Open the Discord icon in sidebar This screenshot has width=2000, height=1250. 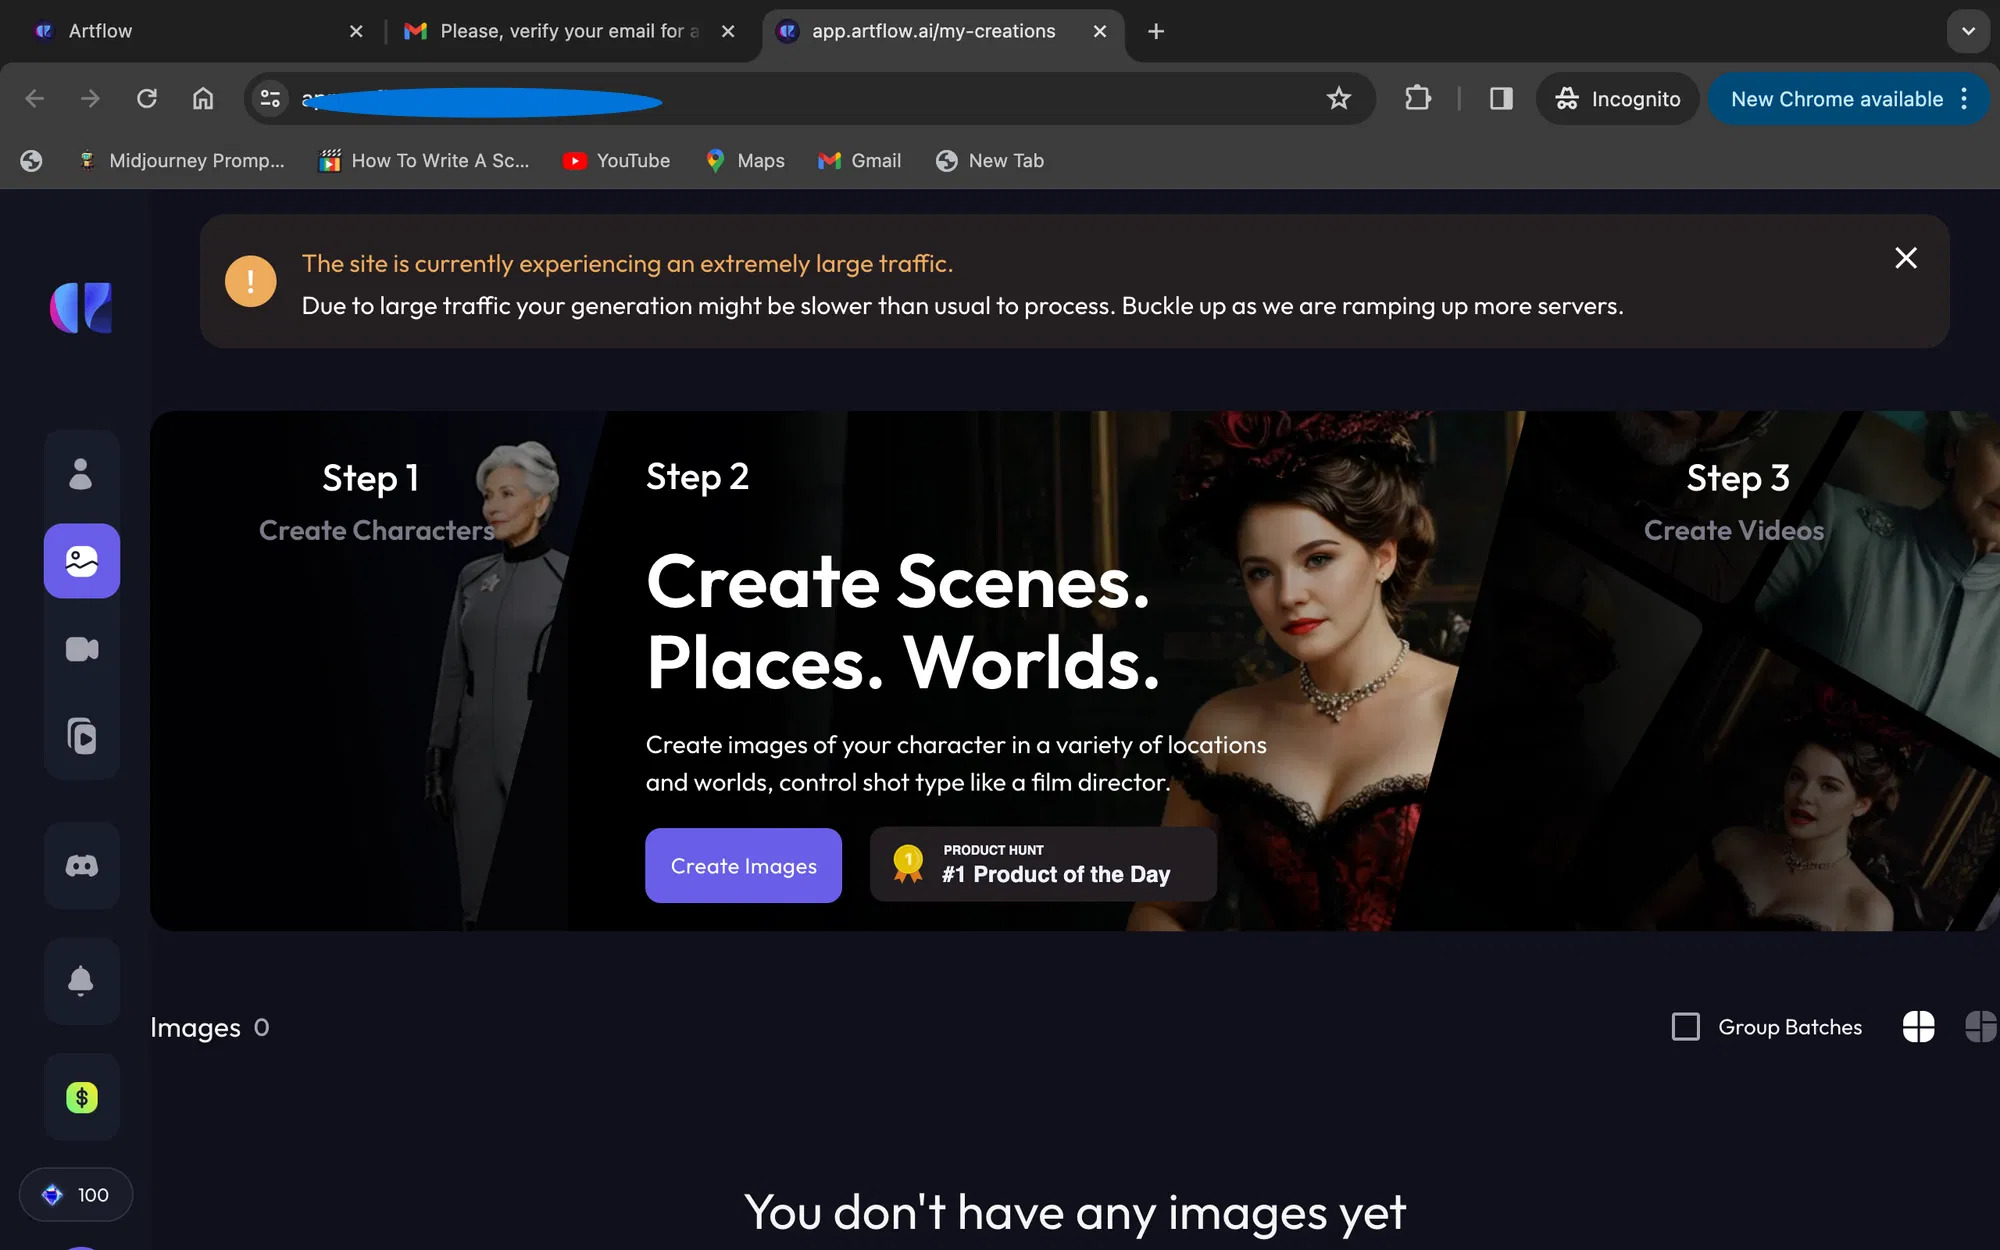[x=81, y=866]
